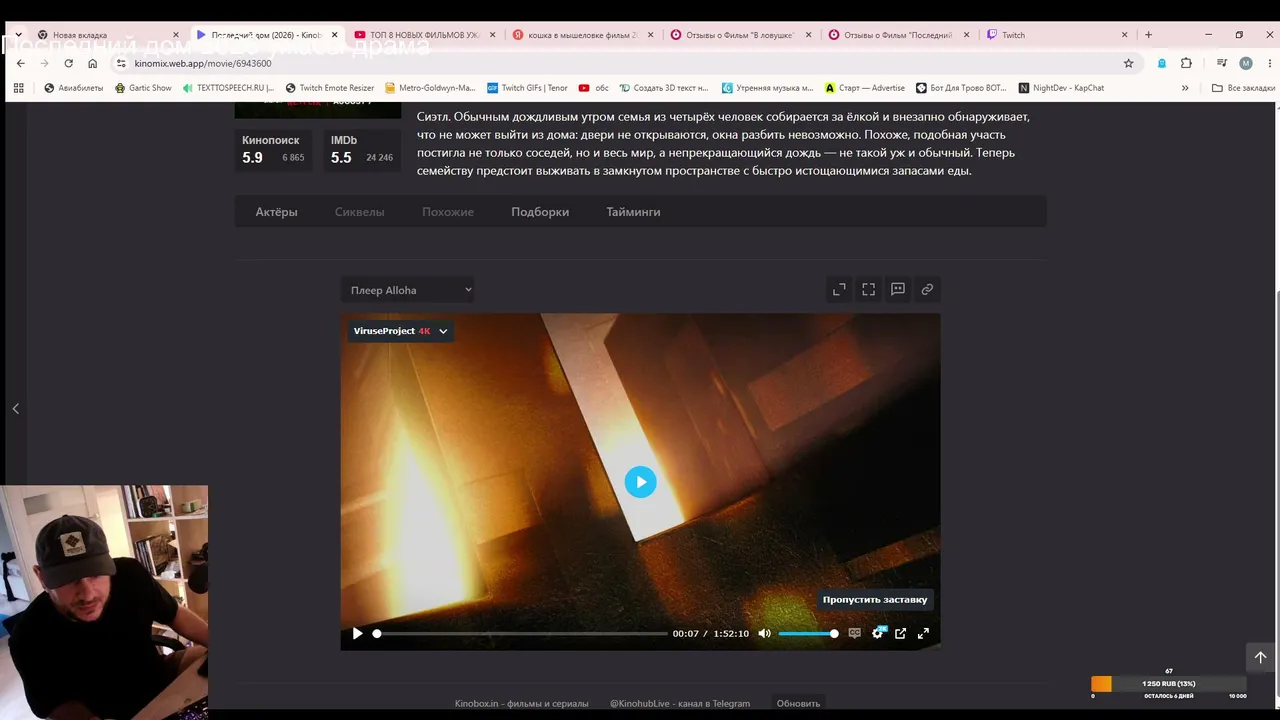Open the Сиквелы tab

(x=360, y=212)
